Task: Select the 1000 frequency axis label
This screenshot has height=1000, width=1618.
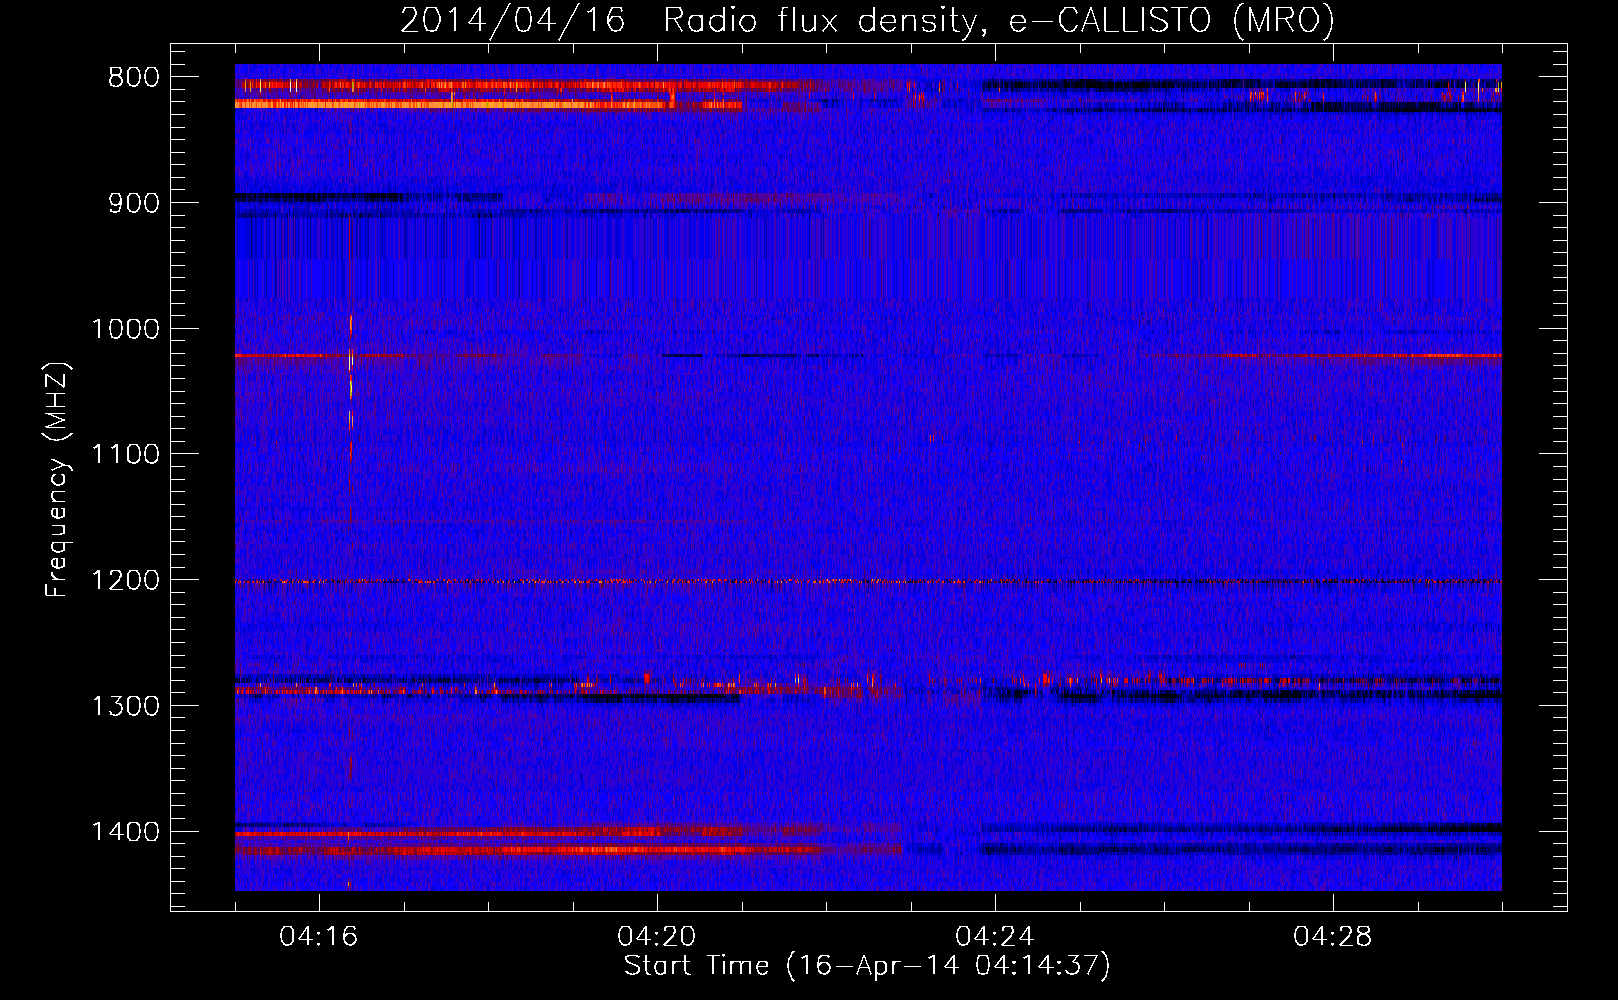Action: pyautogui.click(x=125, y=329)
